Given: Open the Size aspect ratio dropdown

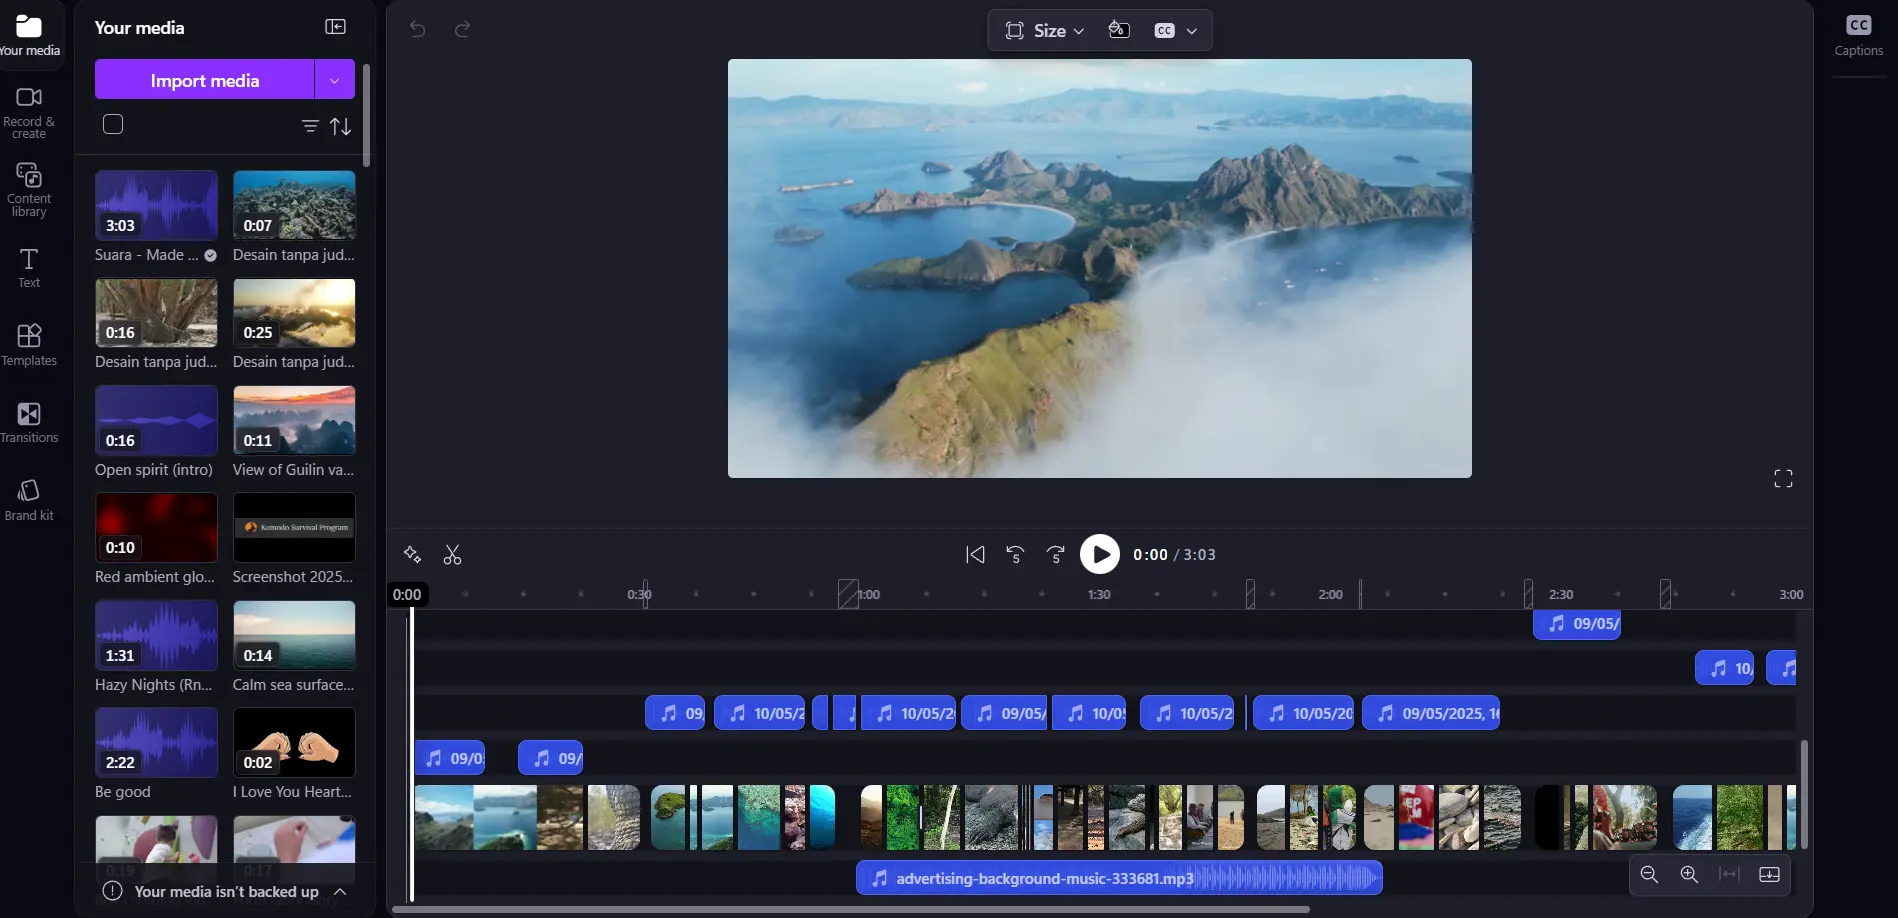Looking at the screenshot, I should coord(1044,31).
